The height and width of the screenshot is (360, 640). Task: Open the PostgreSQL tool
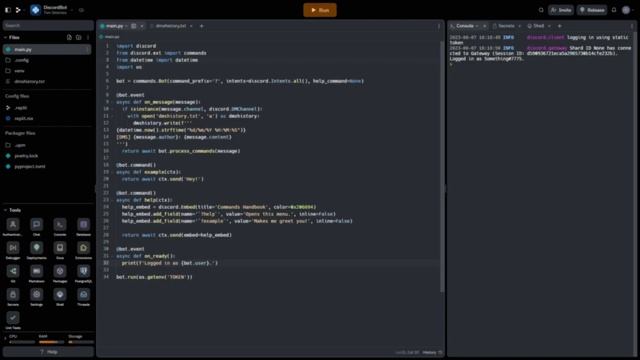(83, 273)
